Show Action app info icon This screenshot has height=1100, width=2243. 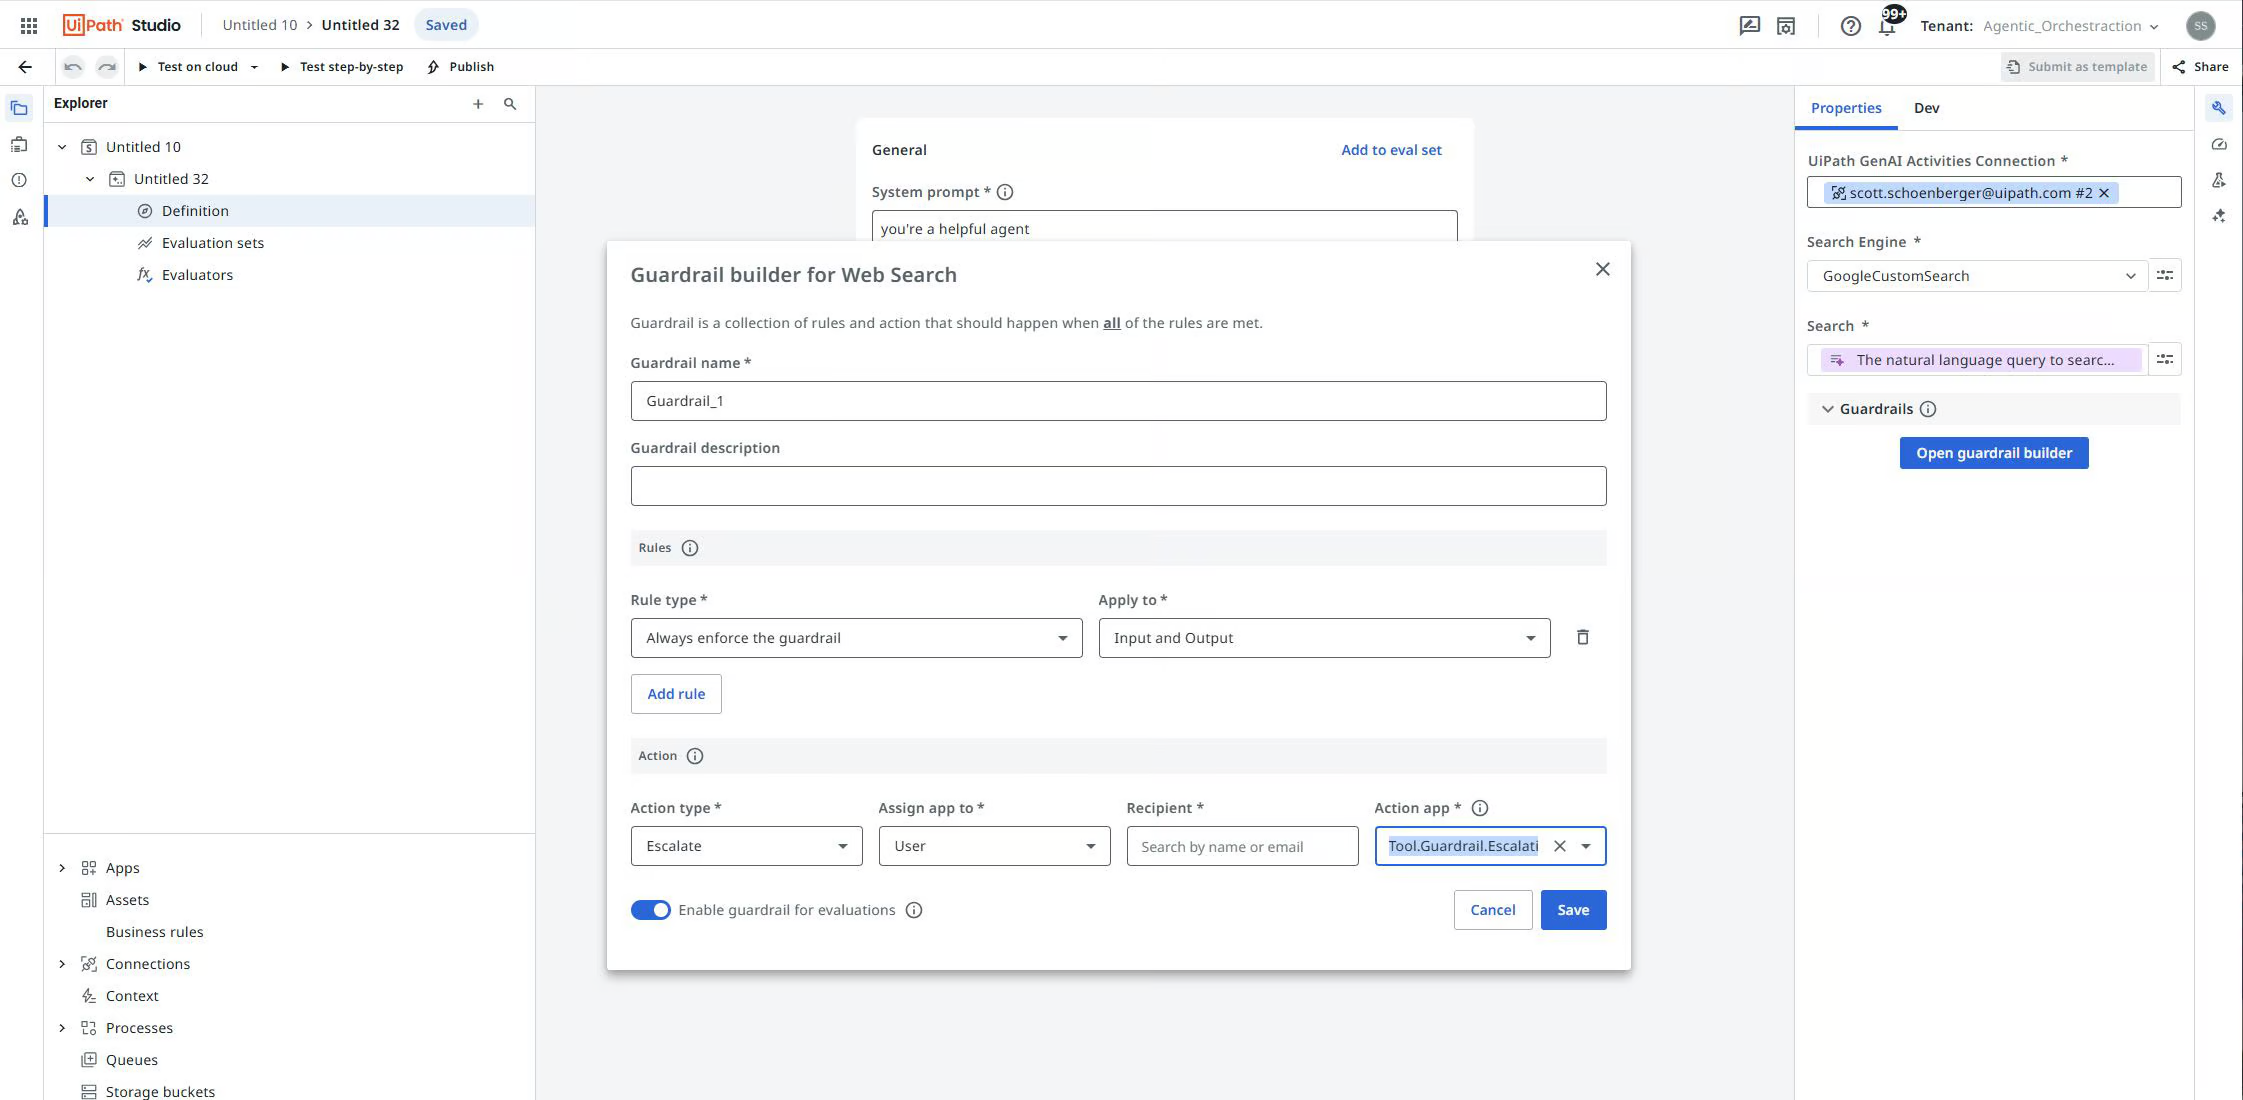pos(1480,808)
